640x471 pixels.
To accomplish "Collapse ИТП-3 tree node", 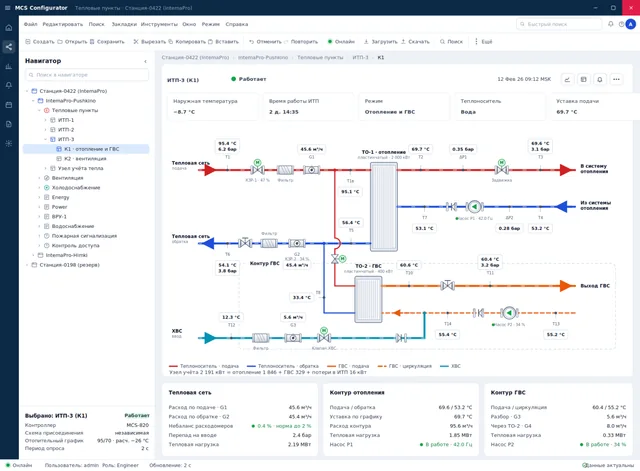I will (x=46, y=140).
